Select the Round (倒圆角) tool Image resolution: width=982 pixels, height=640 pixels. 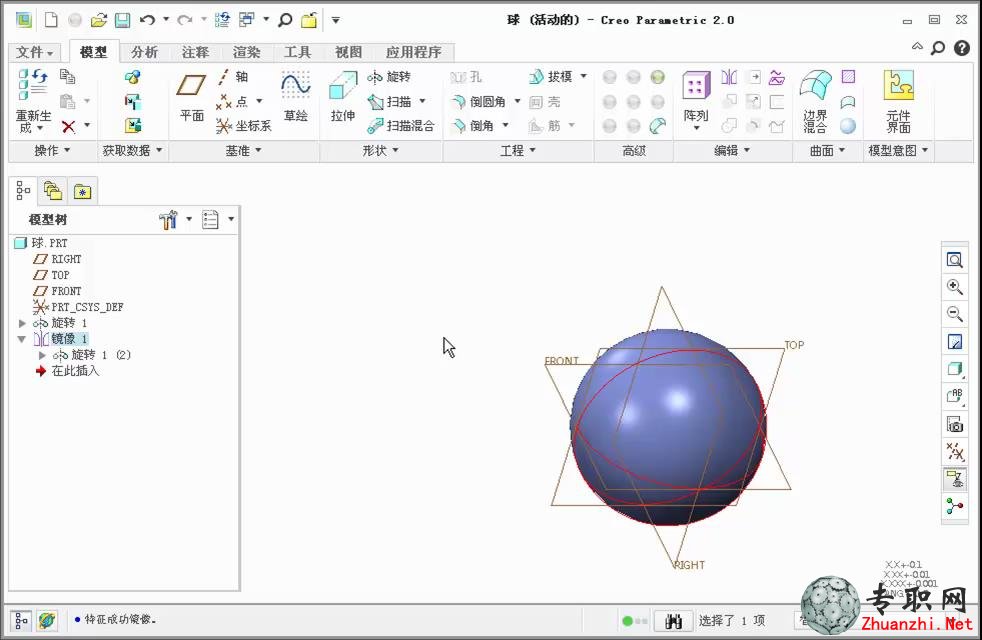479,101
